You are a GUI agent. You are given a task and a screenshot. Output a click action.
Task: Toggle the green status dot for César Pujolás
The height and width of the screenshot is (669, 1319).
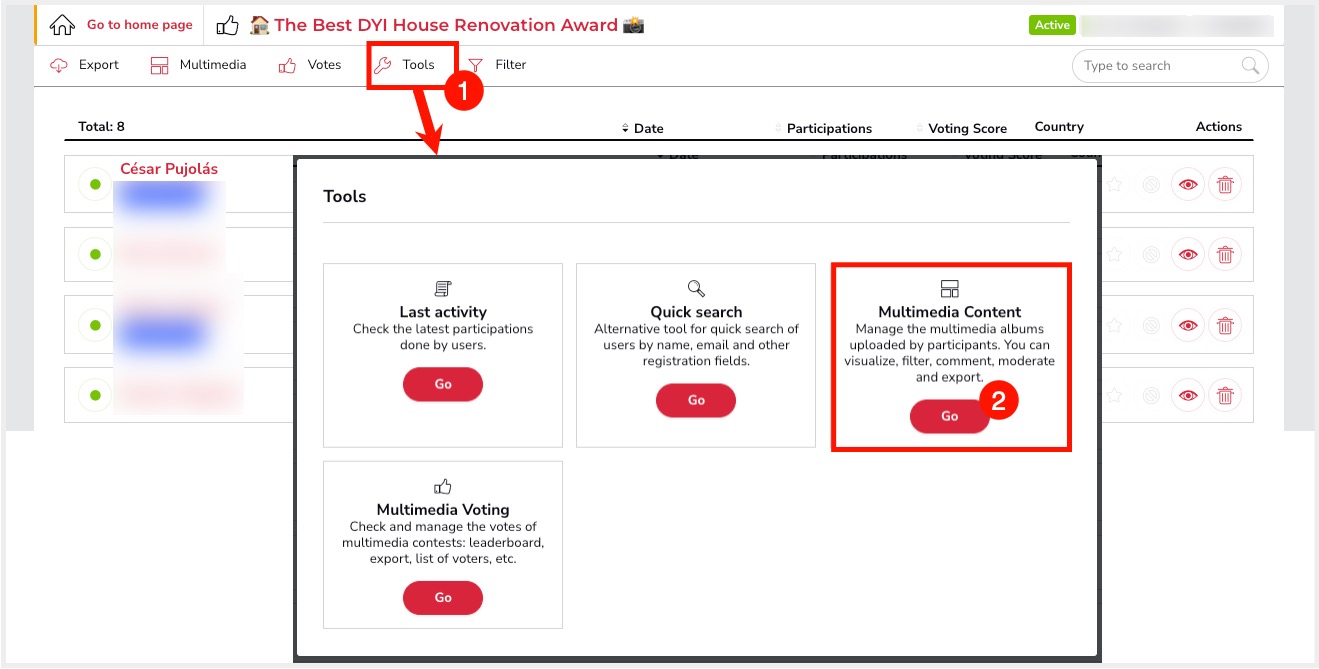[95, 185]
